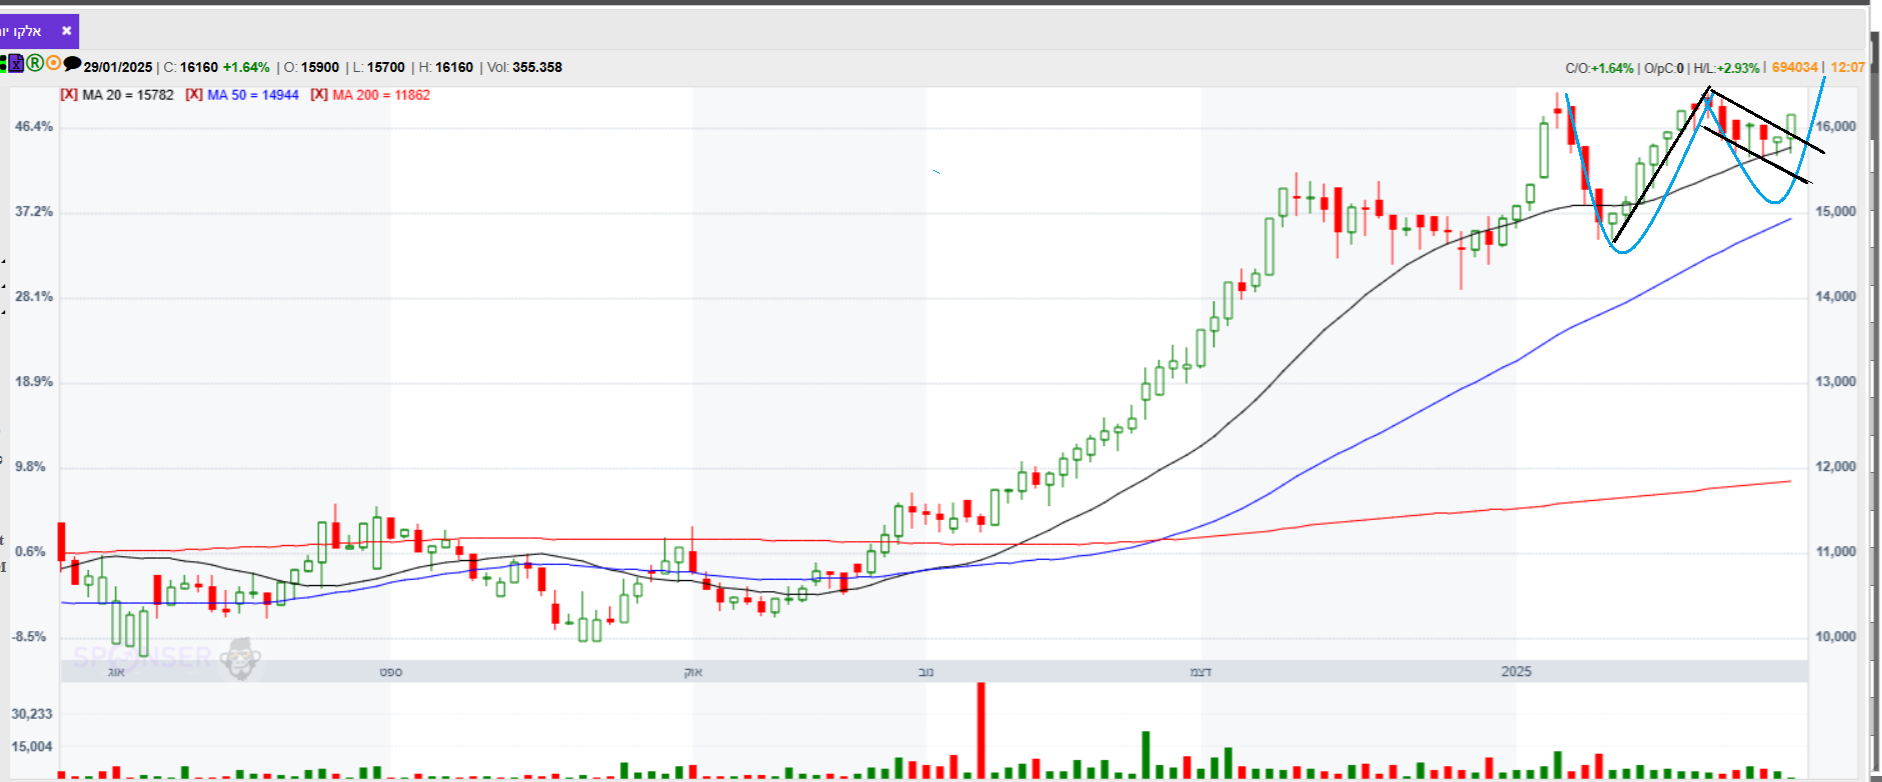This screenshot has width=1882, height=782.
Task: Click the 14,000 price axis label
Action: tap(1836, 296)
